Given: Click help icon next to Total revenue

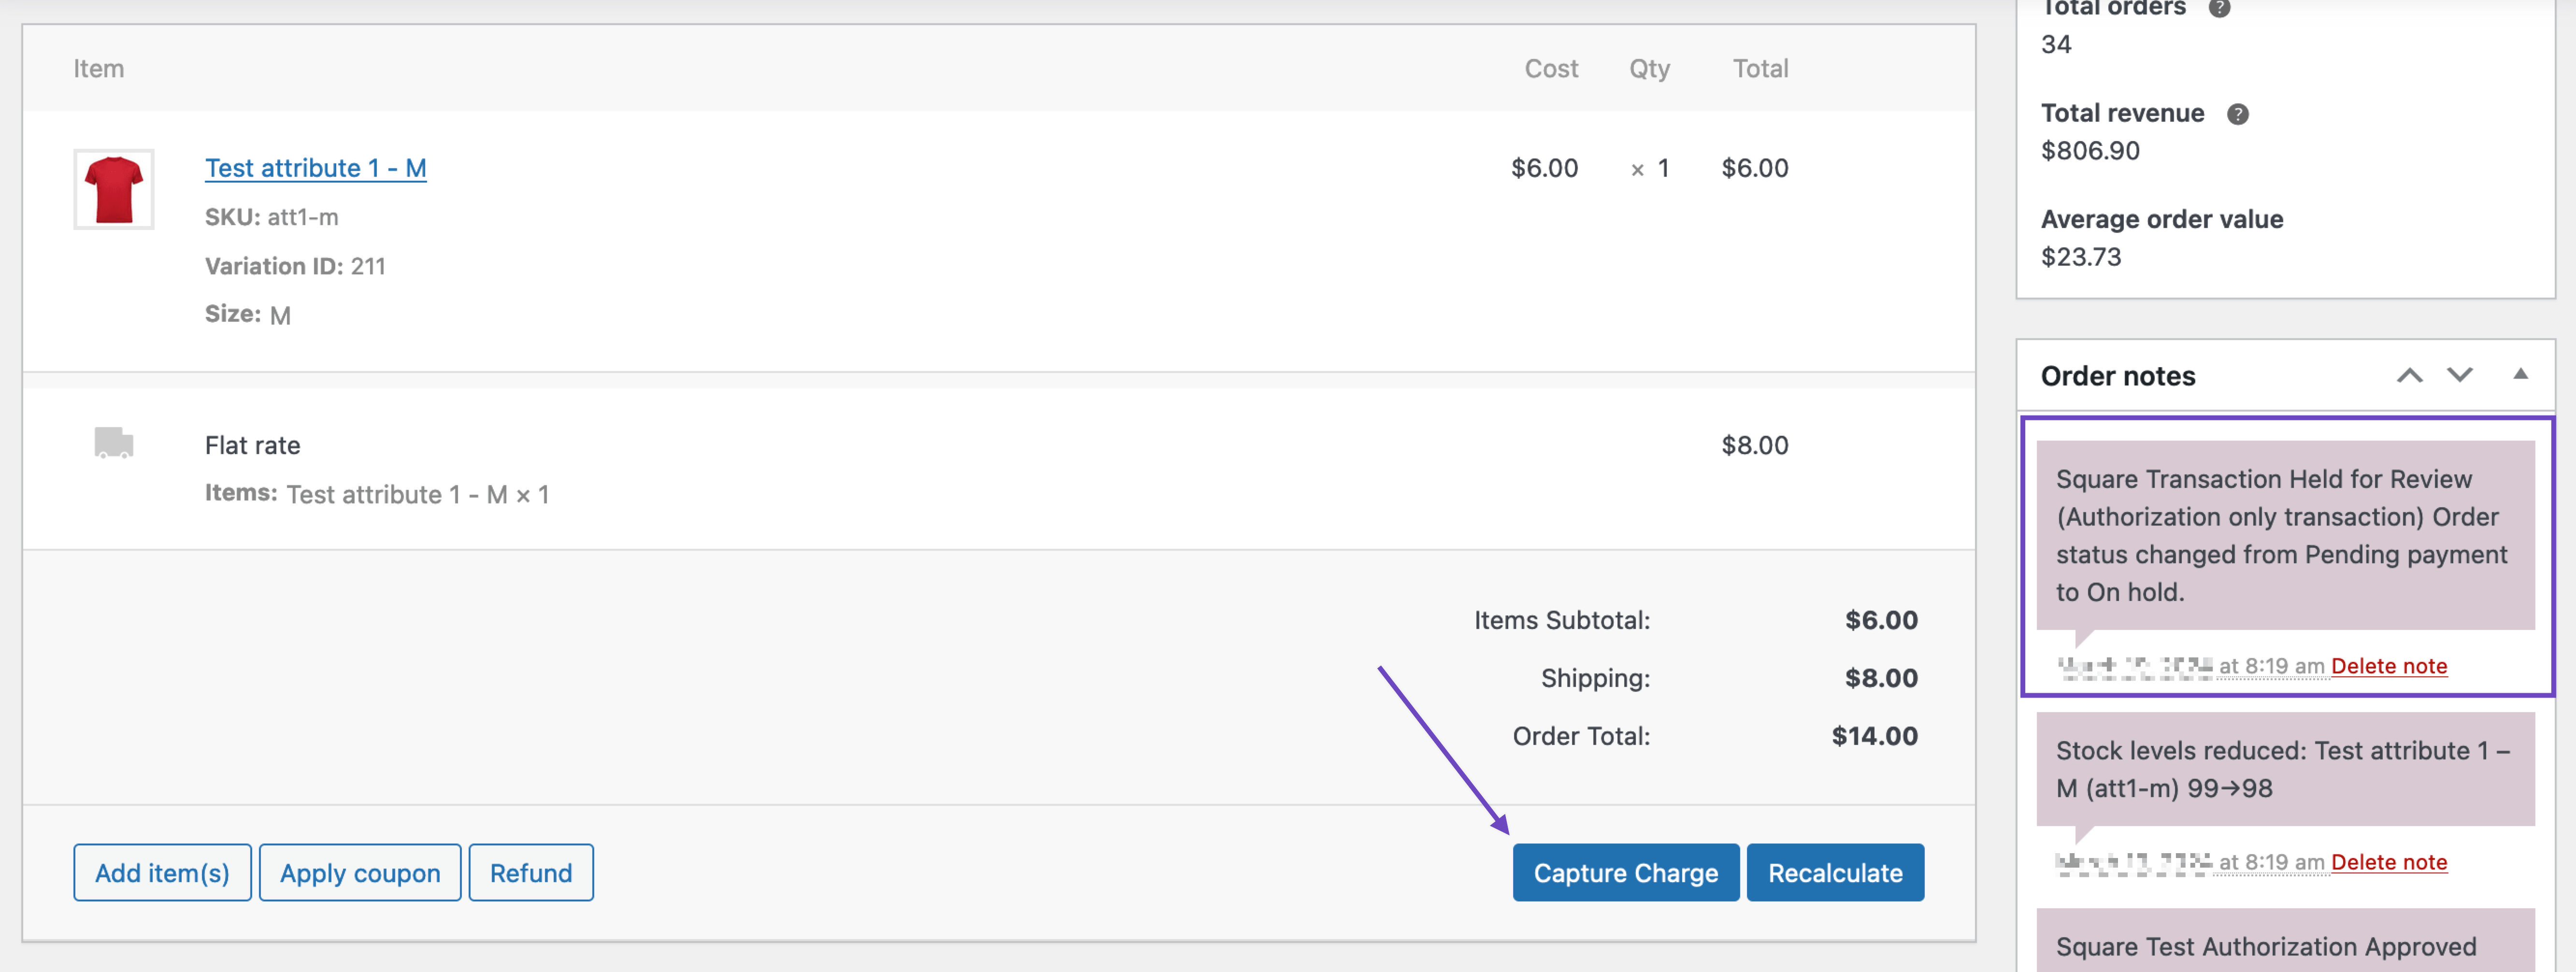Looking at the screenshot, I should (x=2237, y=114).
